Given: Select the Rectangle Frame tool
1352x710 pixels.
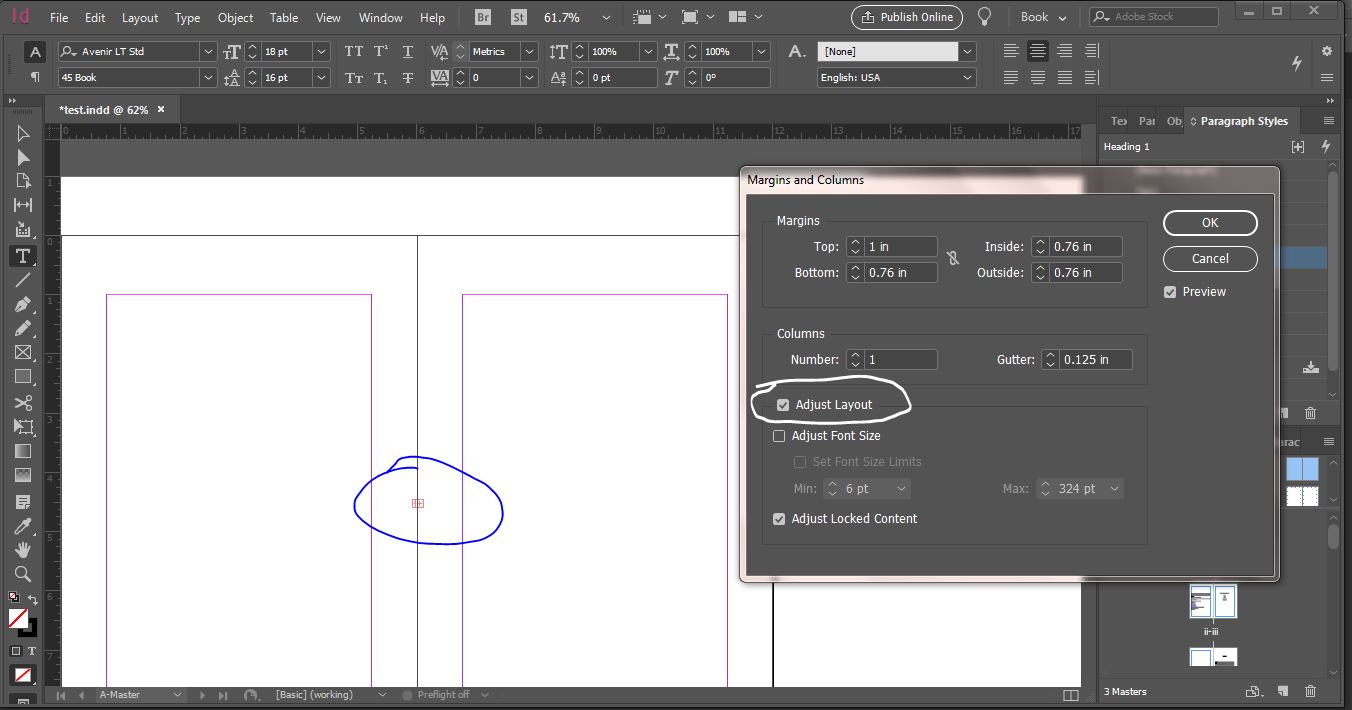Looking at the screenshot, I should coord(22,353).
